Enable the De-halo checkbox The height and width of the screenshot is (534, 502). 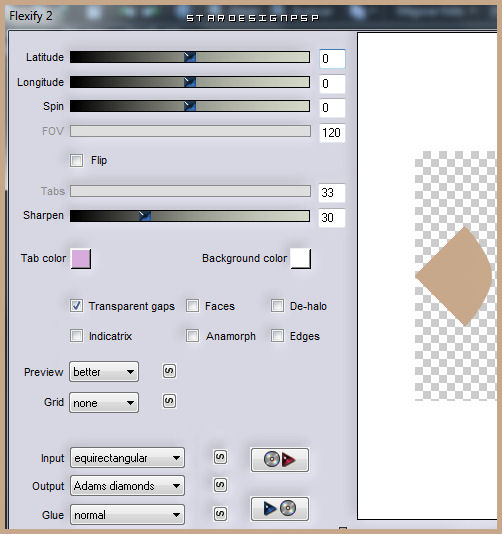point(277,305)
